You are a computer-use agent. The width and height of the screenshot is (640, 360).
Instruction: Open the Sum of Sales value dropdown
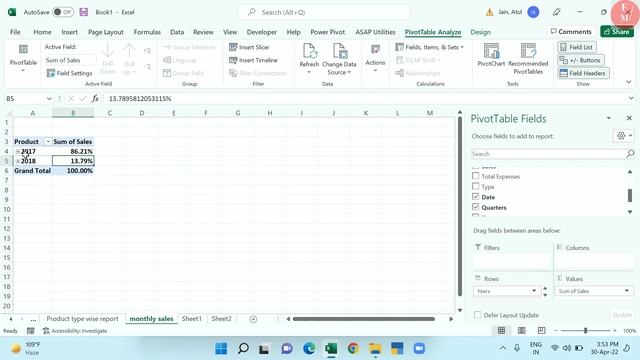coord(627,291)
